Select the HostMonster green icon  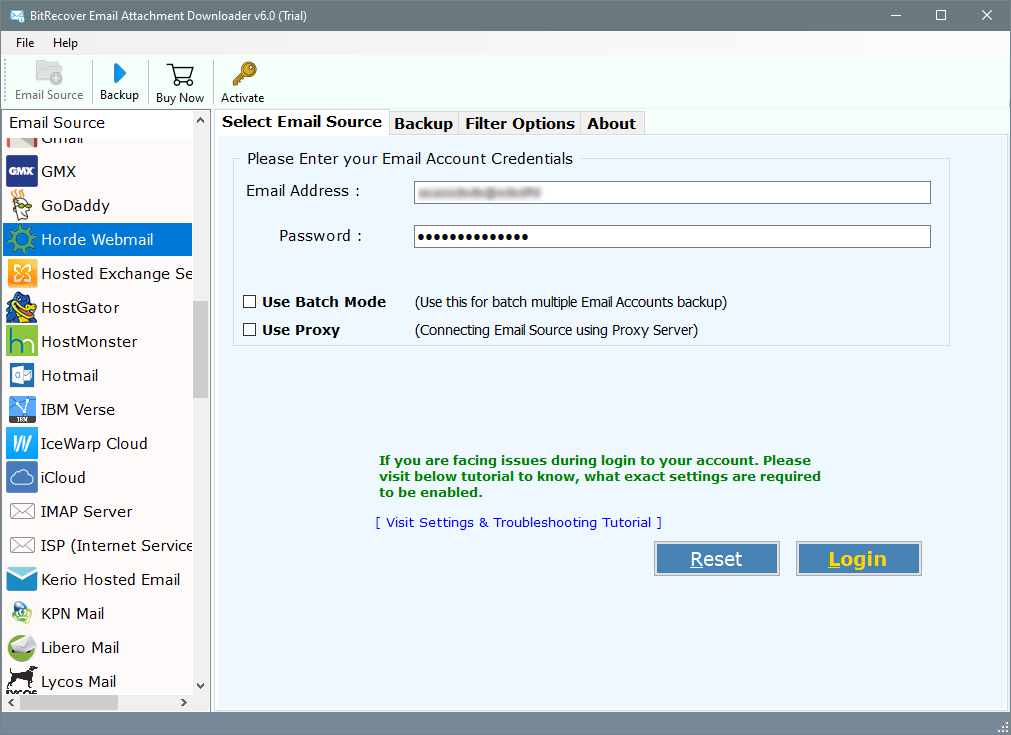pos(22,341)
